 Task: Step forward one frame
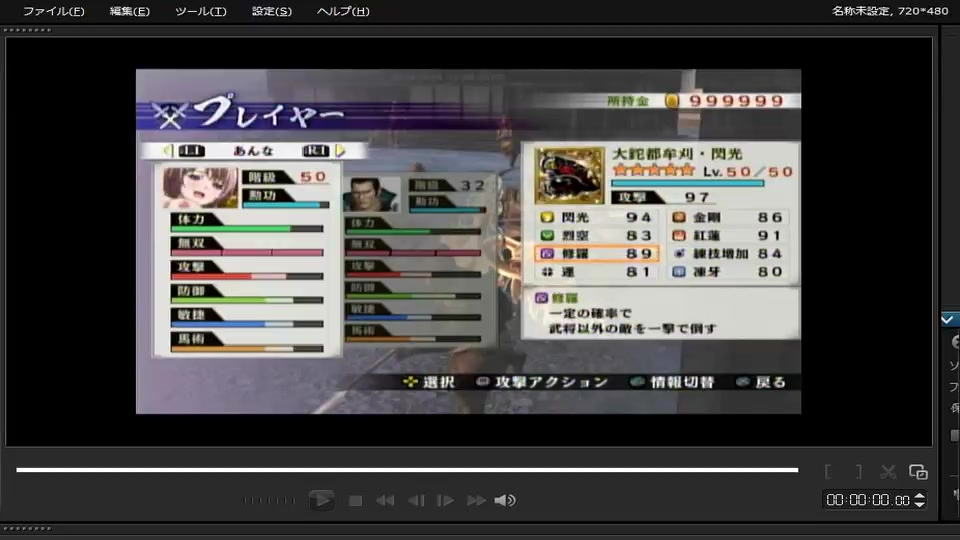[445, 501]
